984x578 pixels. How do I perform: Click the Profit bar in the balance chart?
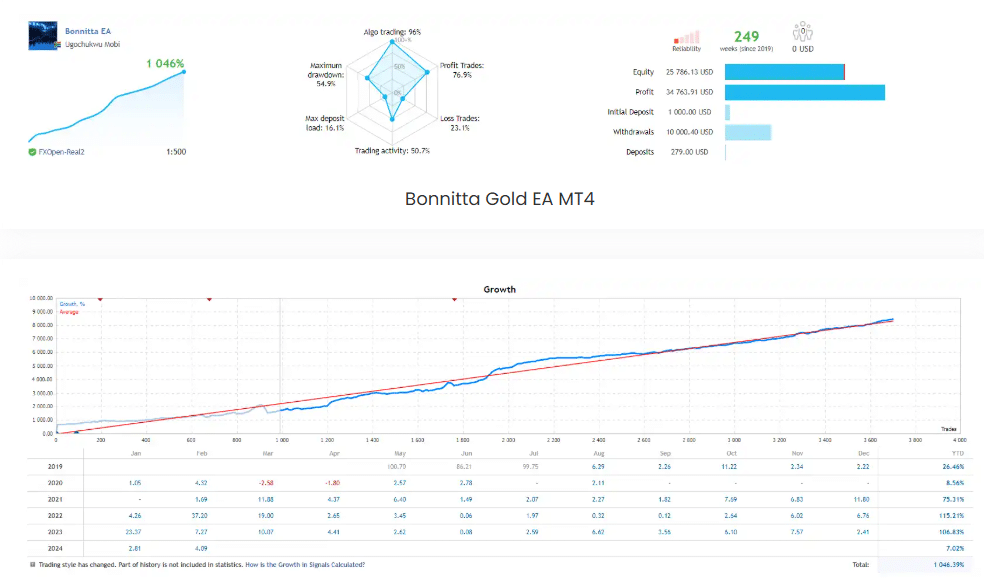point(804,92)
